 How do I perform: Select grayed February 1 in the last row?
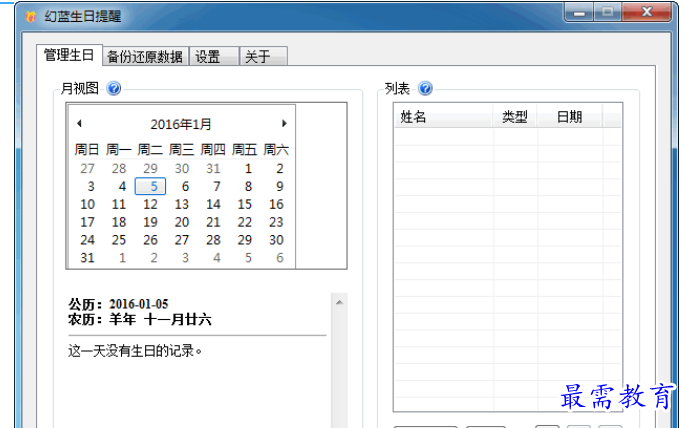point(122,257)
